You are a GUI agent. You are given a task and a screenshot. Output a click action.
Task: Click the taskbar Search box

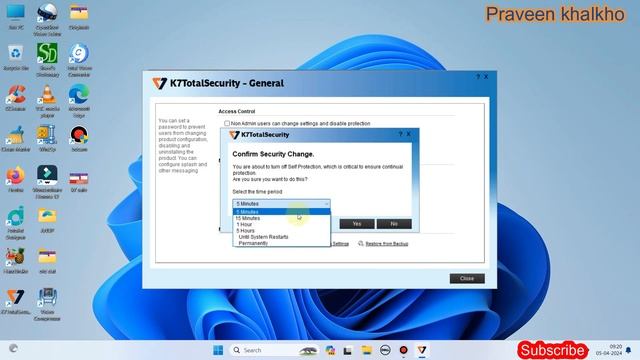(x=273, y=350)
